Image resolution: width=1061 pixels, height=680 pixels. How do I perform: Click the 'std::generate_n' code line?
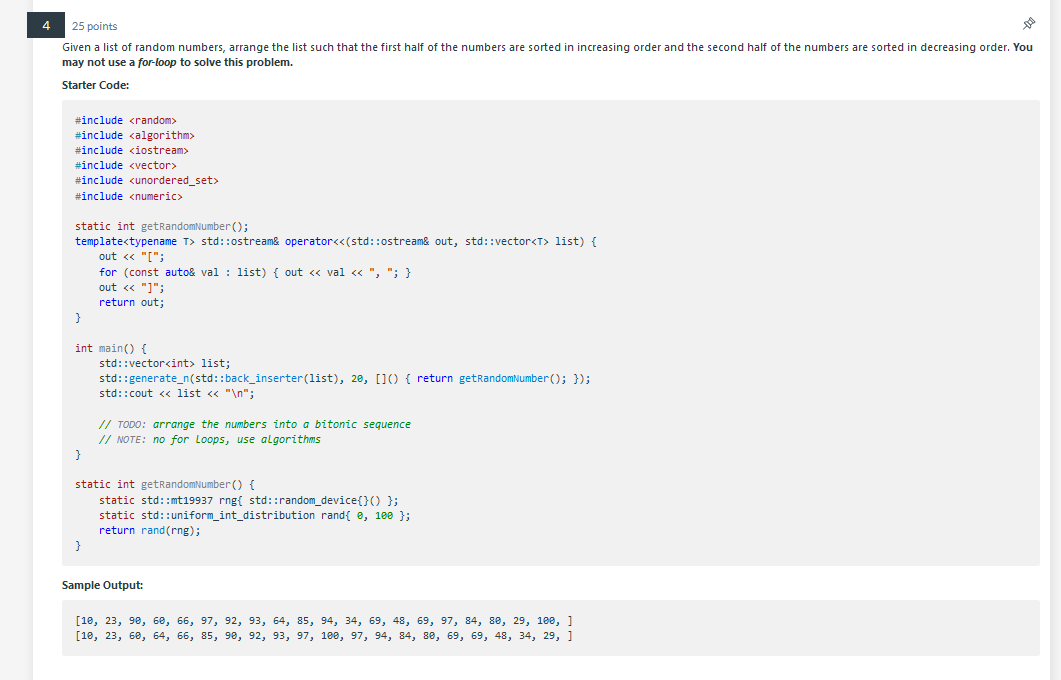(344, 378)
